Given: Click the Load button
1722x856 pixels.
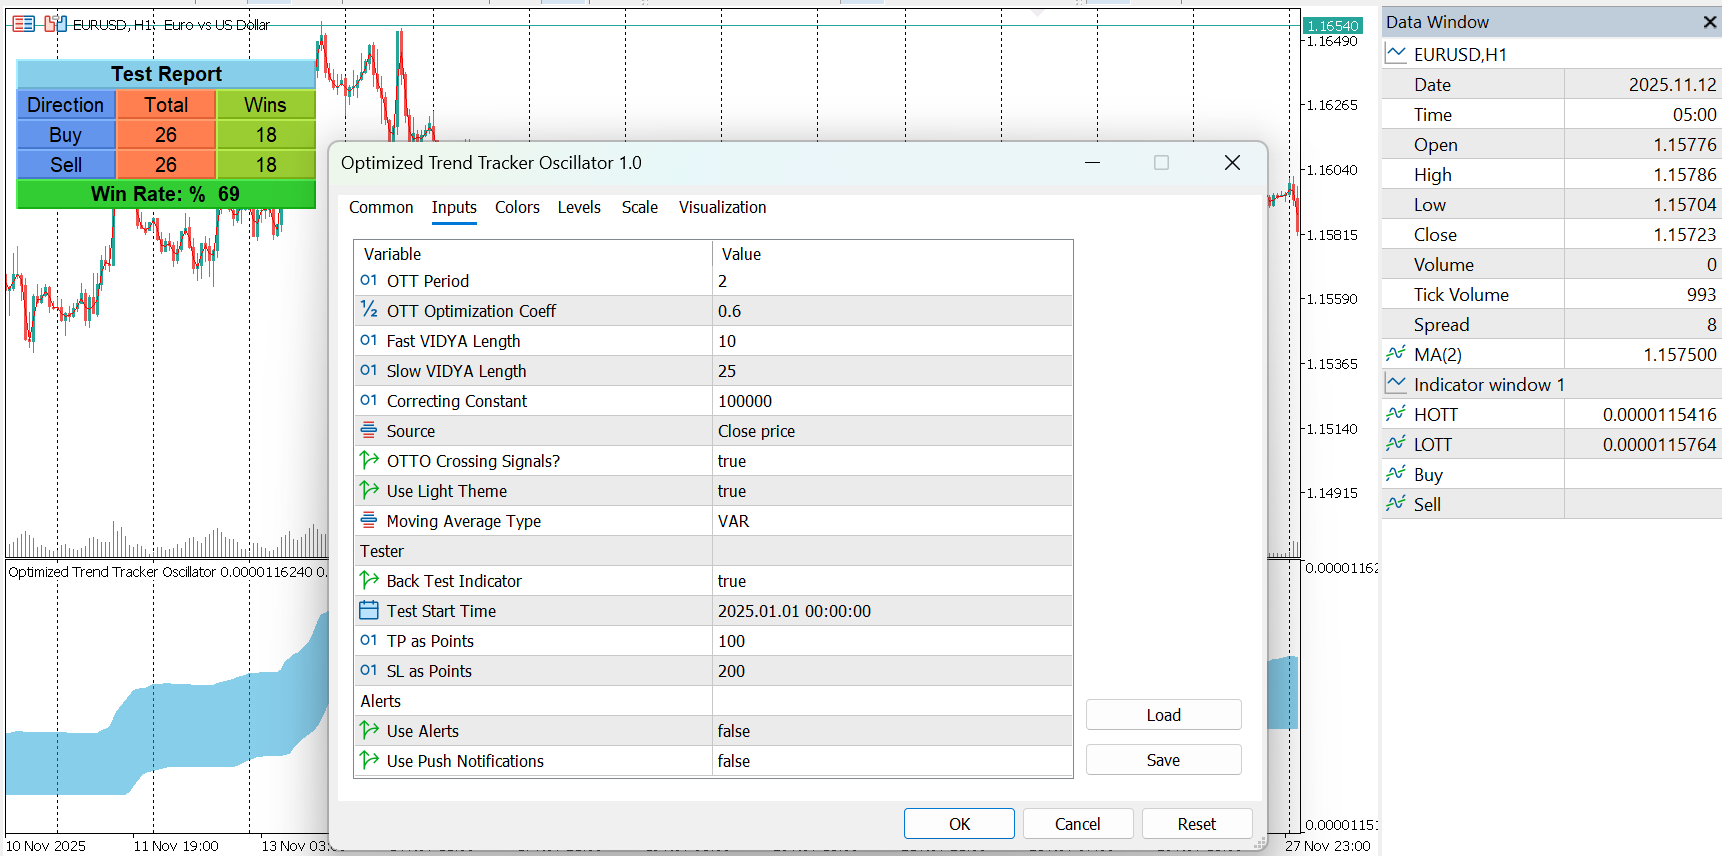Looking at the screenshot, I should coord(1163,715).
